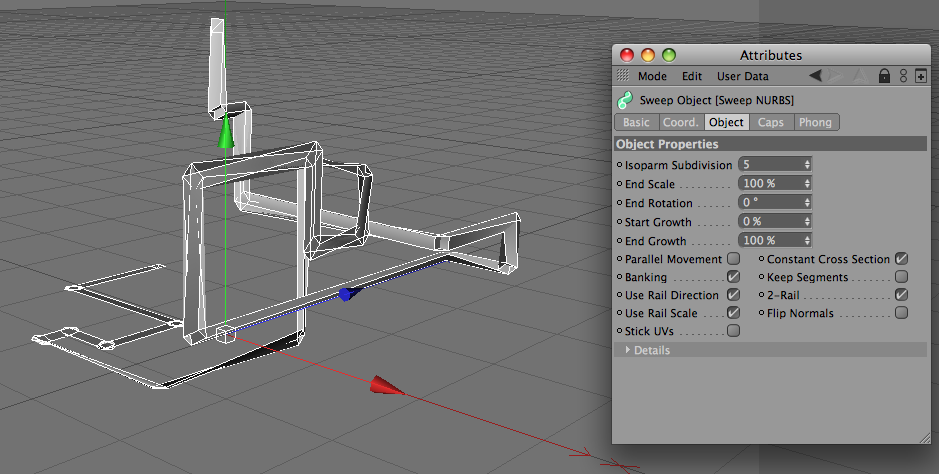Click the Attributes window resize grip
The height and width of the screenshot is (474, 939).
pyautogui.click(x=925, y=437)
